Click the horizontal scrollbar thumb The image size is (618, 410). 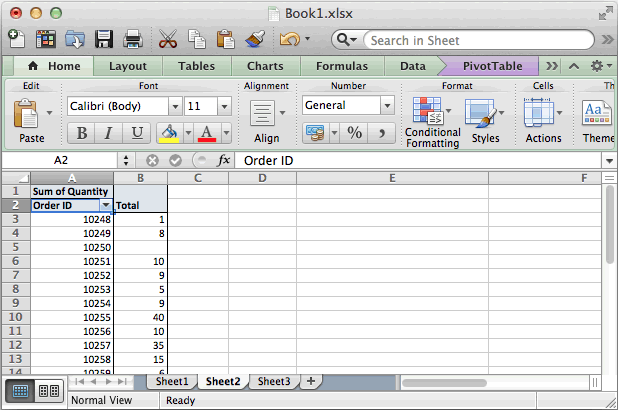[x=444, y=383]
